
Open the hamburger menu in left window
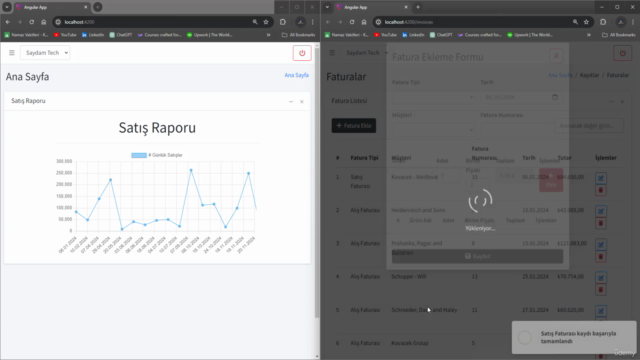coord(12,53)
